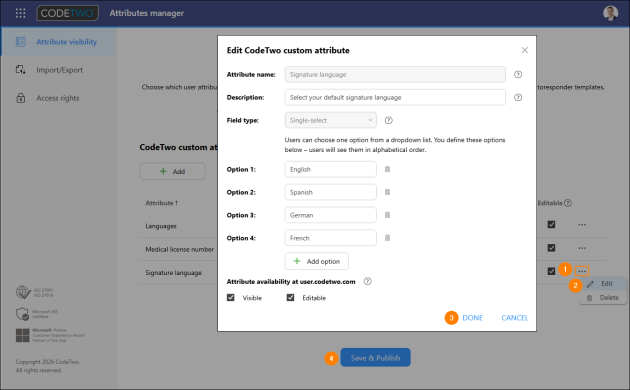Open more options for Signature language row

[x=582, y=272]
